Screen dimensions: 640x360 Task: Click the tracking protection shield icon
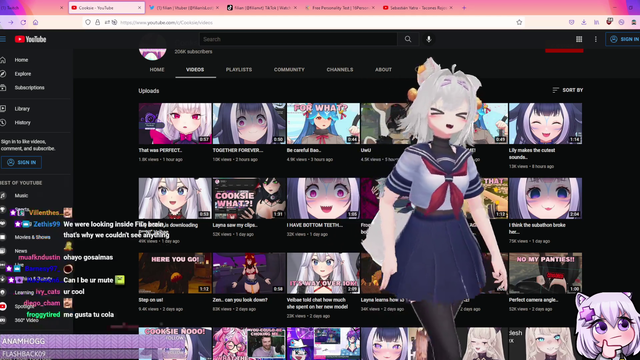[88, 22]
